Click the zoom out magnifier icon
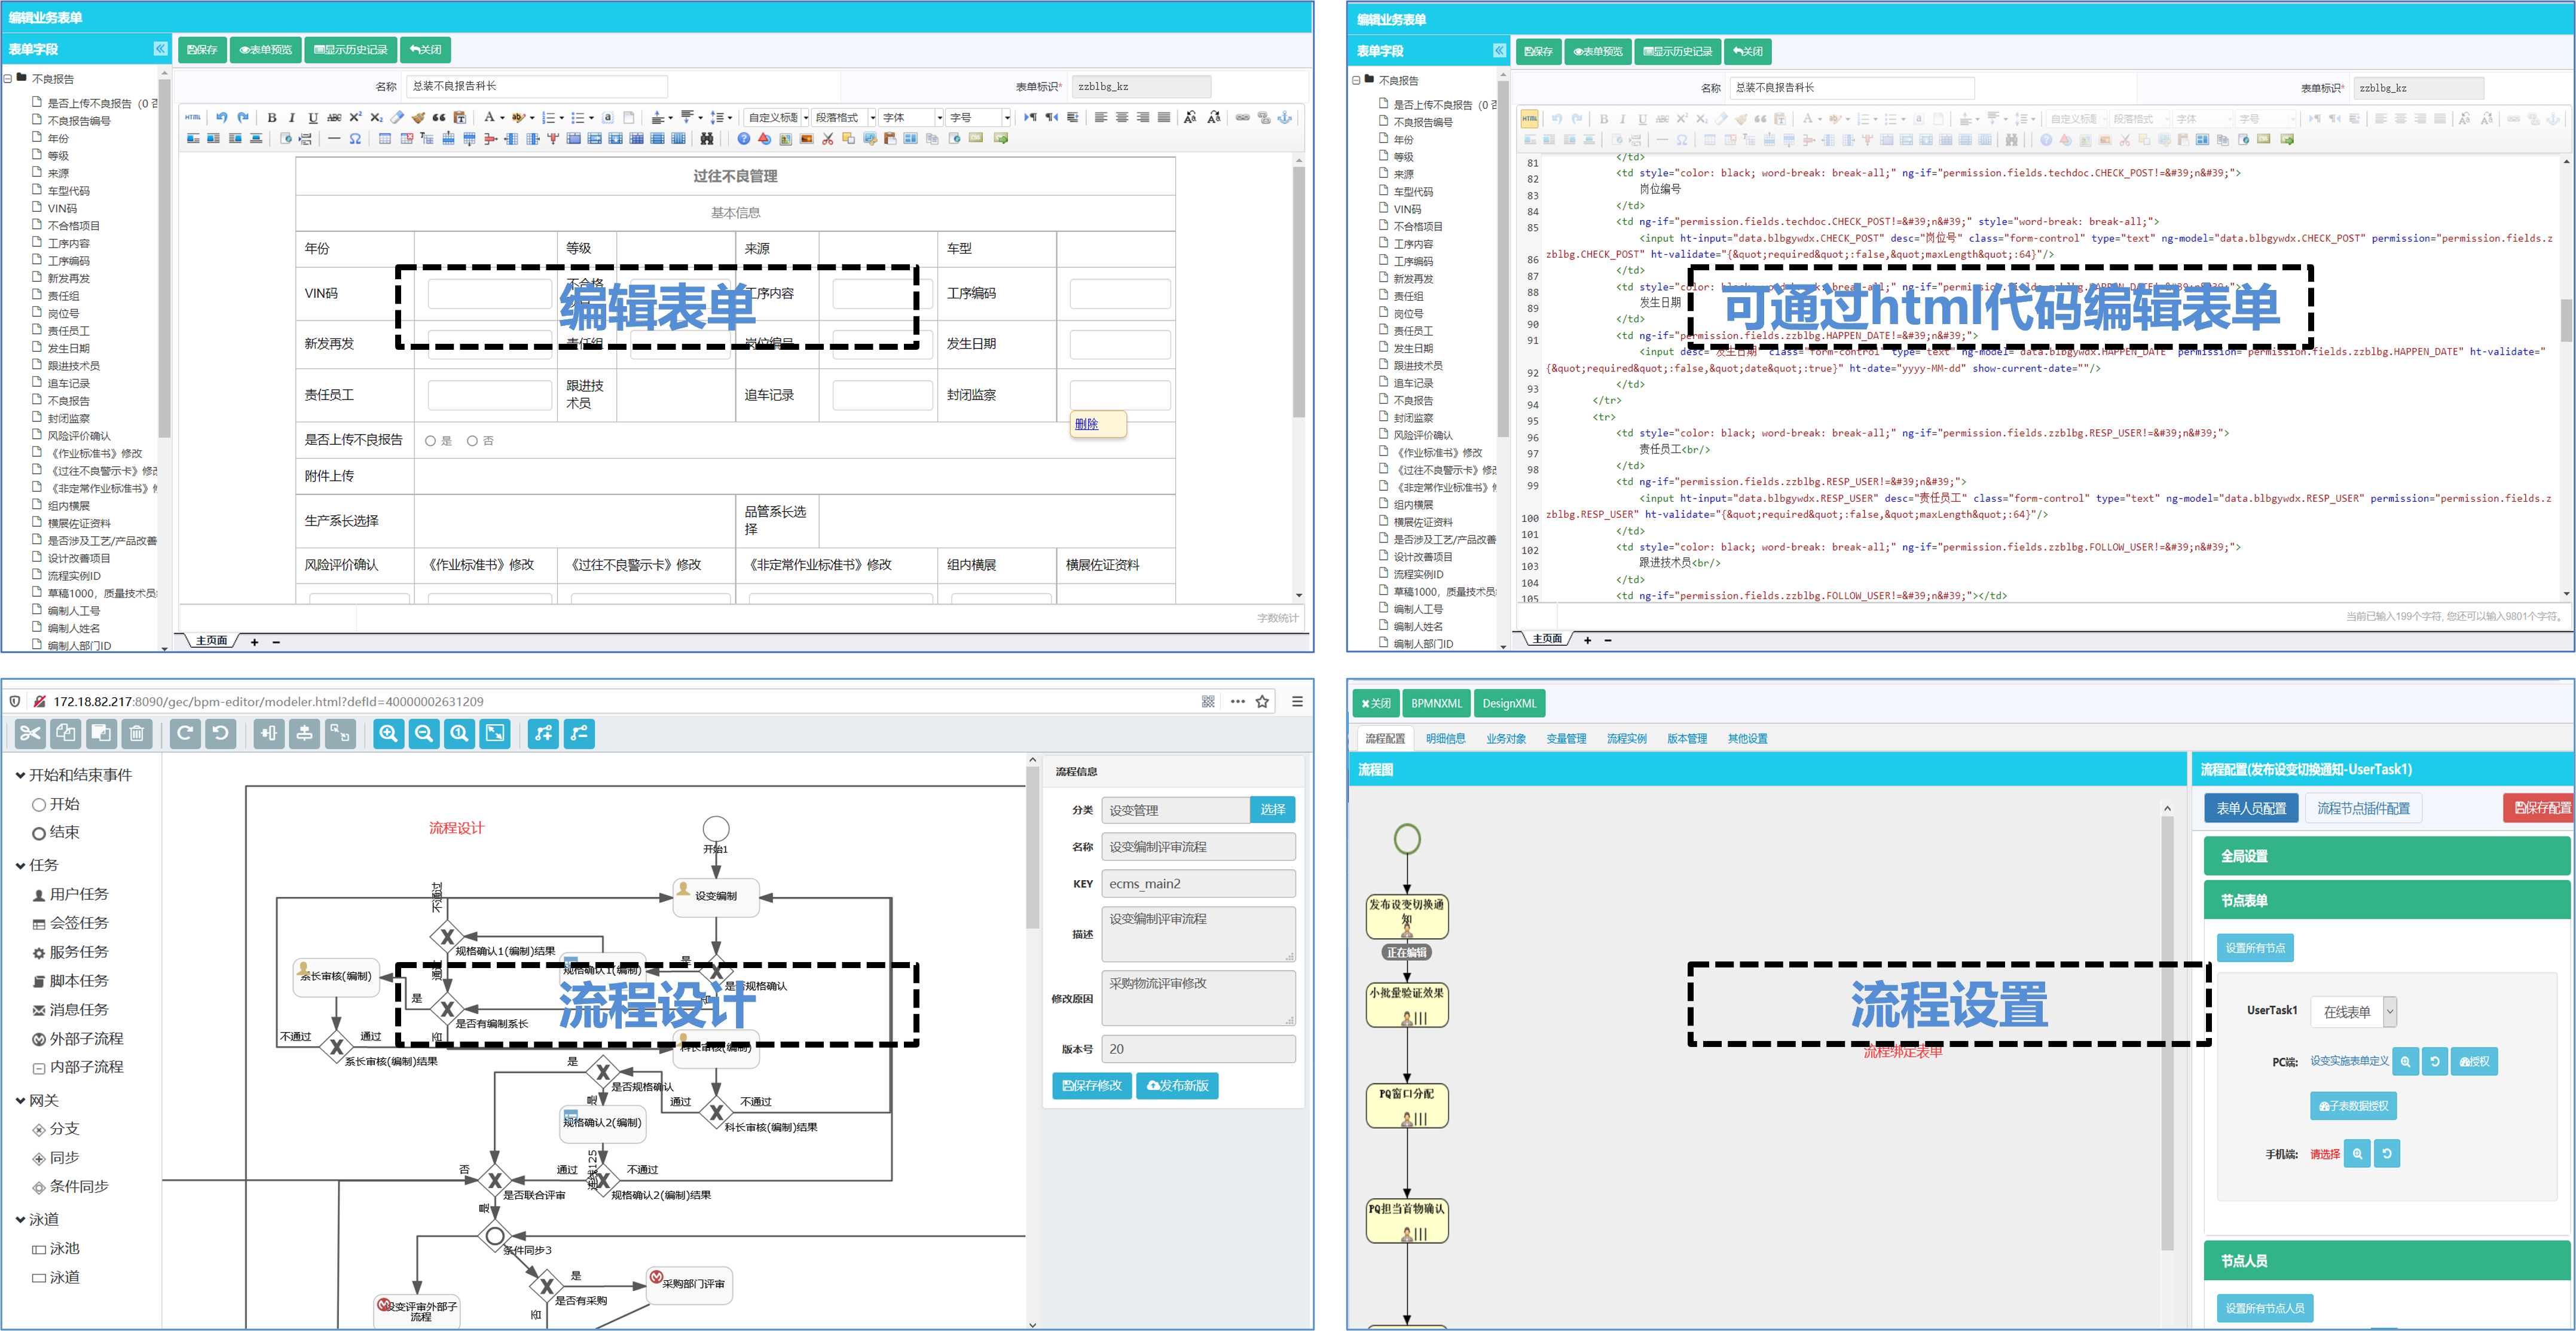 click(424, 734)
